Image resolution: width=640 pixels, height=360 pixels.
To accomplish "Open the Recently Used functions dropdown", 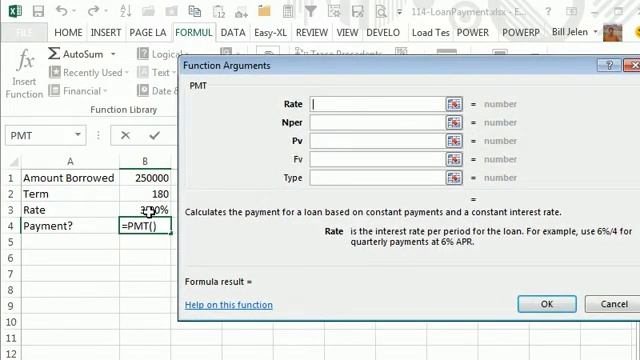I will click(127, 73).
